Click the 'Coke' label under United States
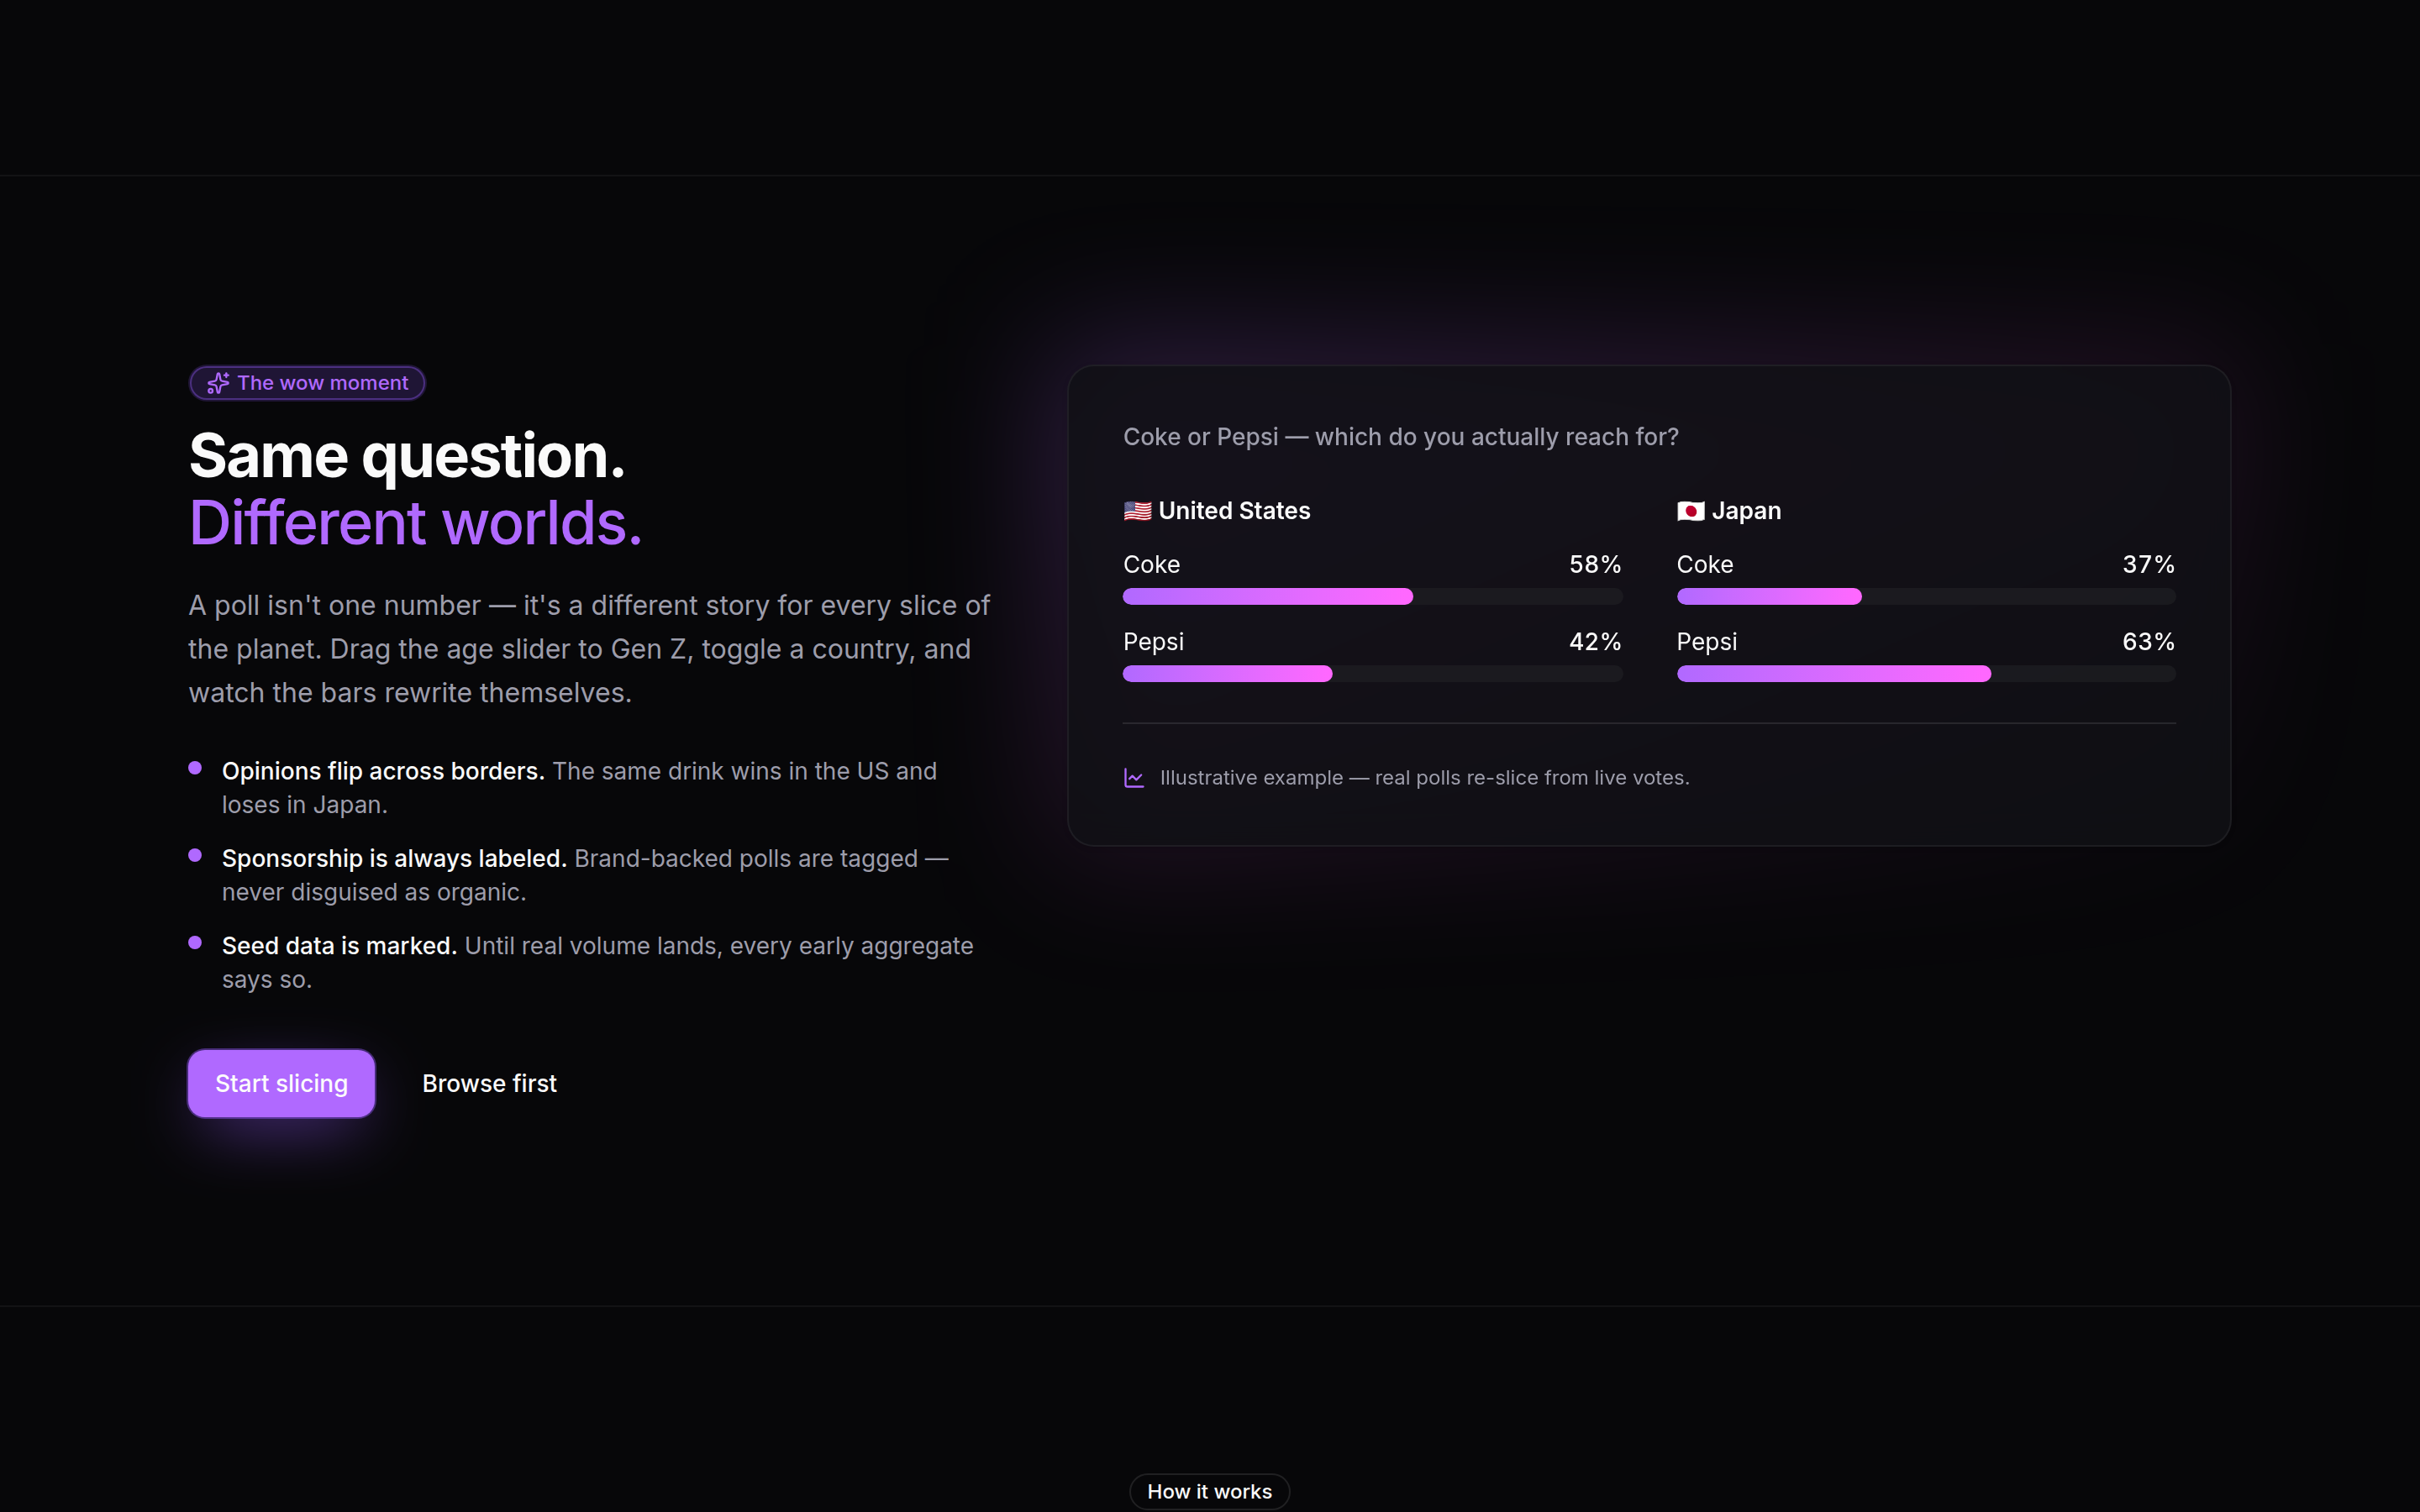Viewport: 2420px width, 1512px height. click(1151, 564)
